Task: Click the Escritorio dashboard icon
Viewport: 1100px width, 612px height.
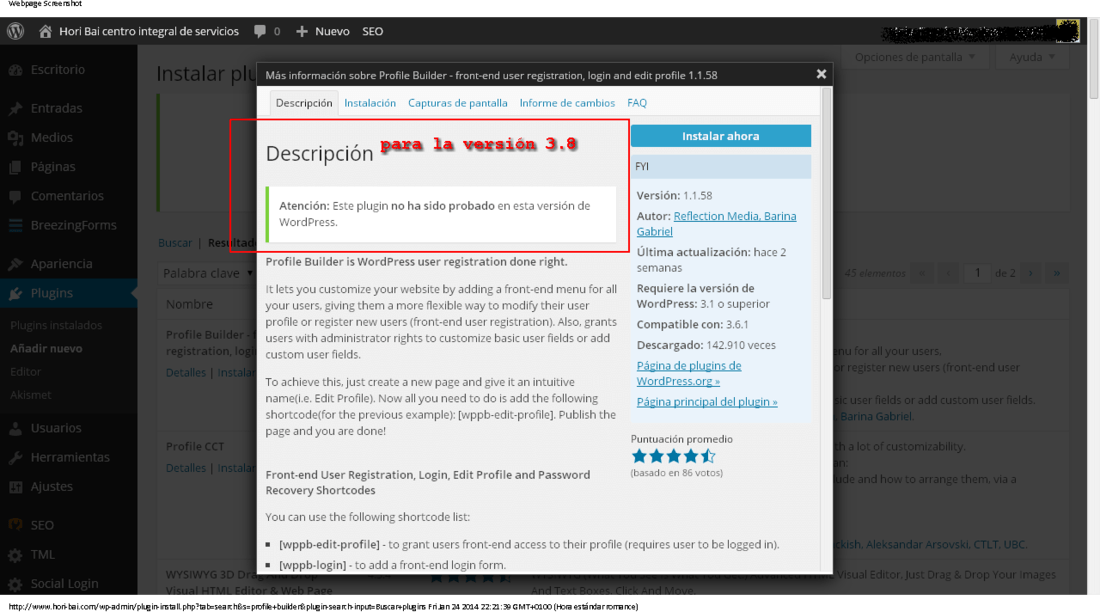Action: 15,69
